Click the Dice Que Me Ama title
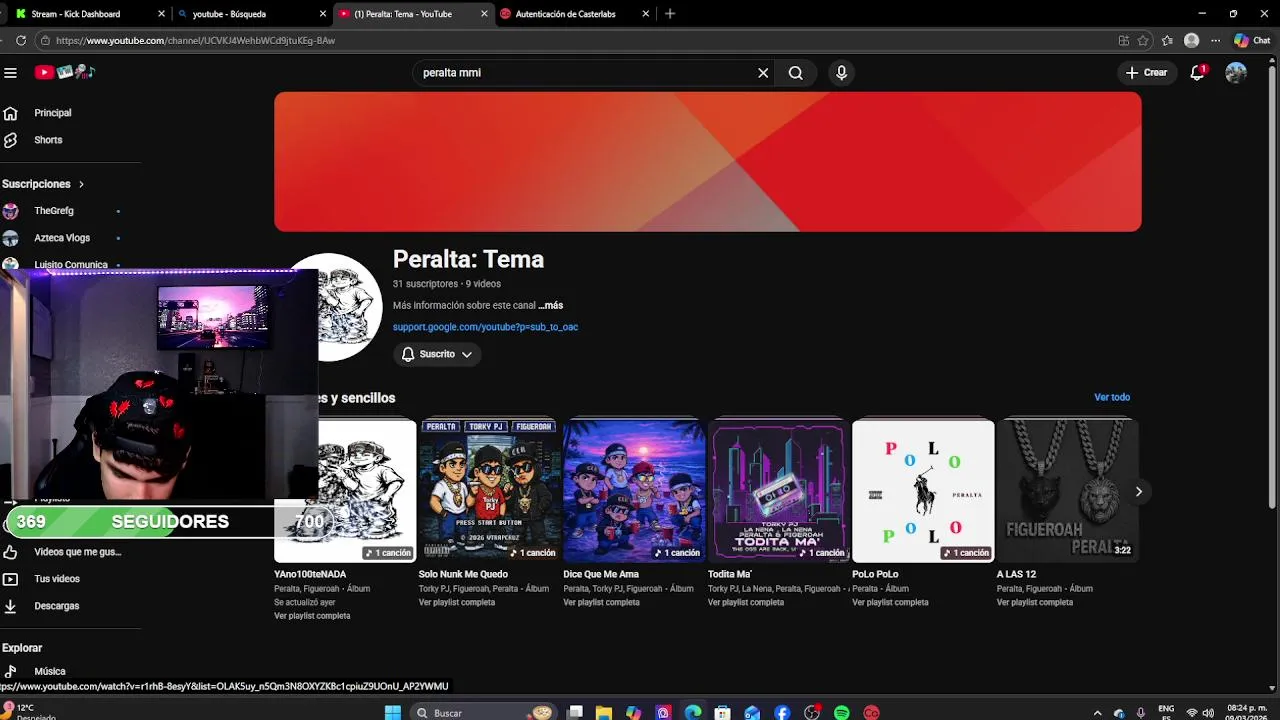Image resolution: width=1280 pixels, height=720 pixels. pyautogui.click(x=600, y=574)
